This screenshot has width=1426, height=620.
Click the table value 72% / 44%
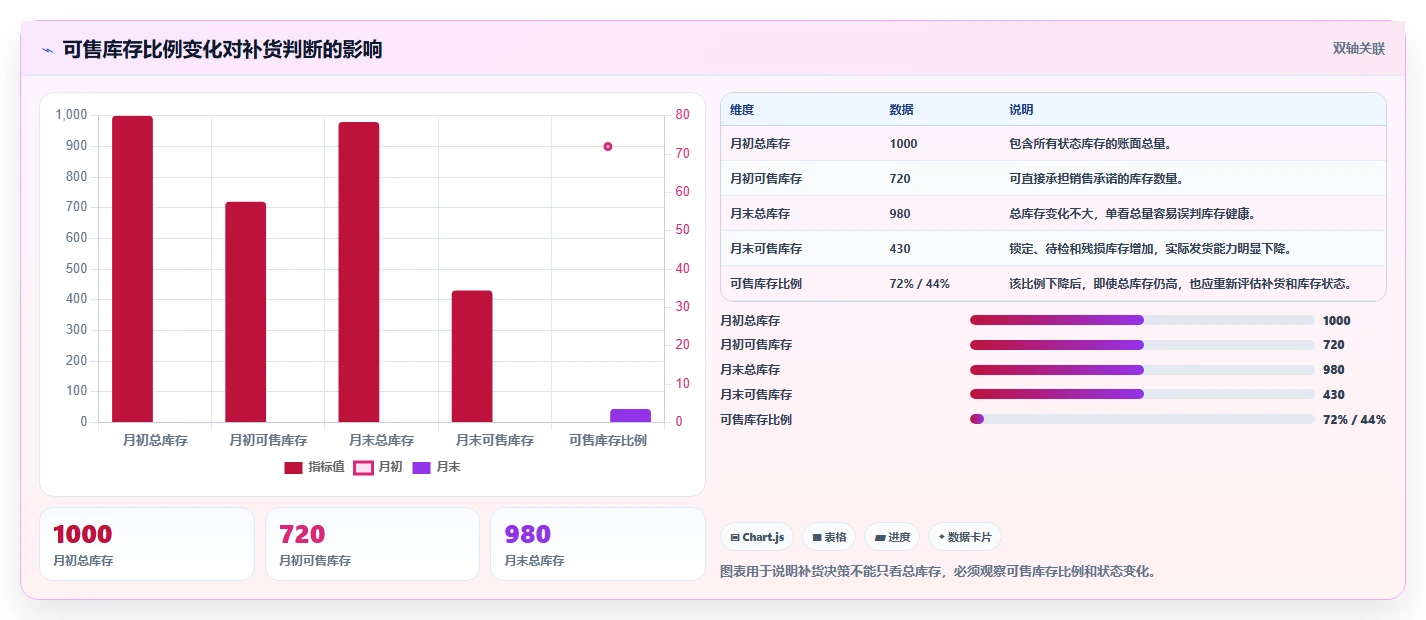(x=919, y=284)
